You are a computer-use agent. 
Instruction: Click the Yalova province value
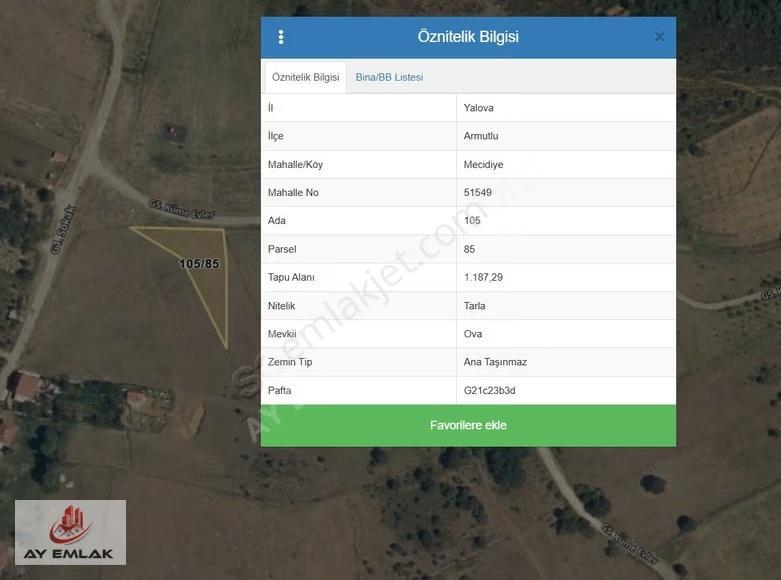[x=478, y=108]
